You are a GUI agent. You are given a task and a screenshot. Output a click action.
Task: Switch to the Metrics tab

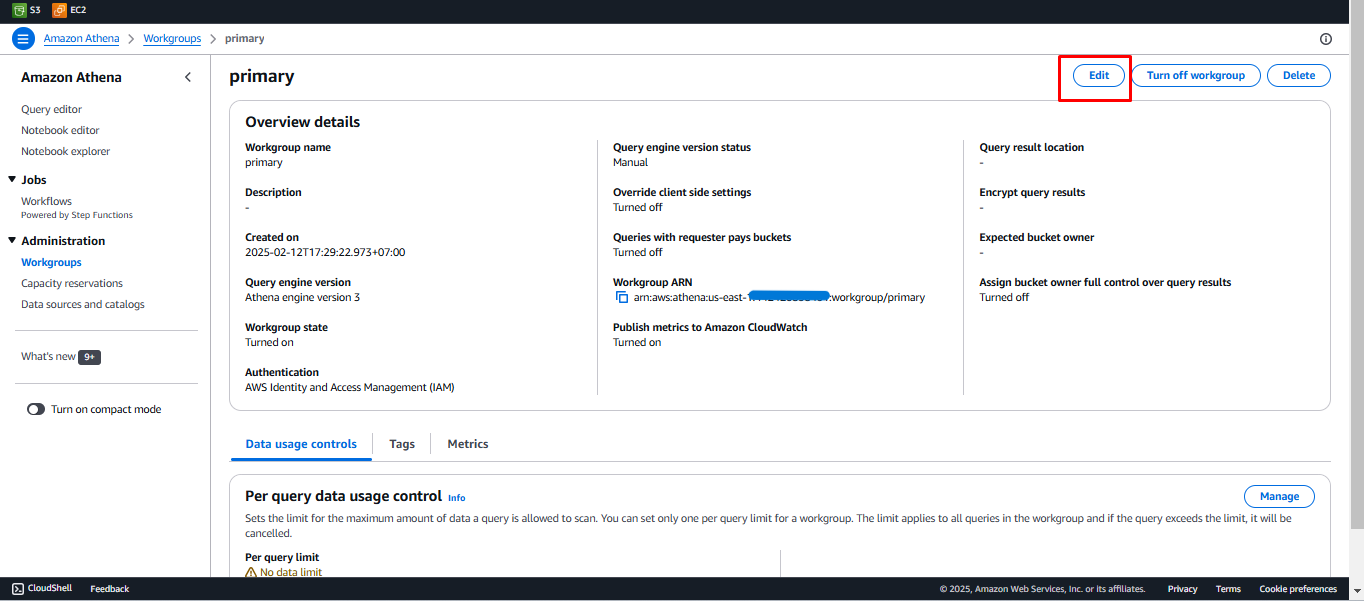tap(467, 444)
